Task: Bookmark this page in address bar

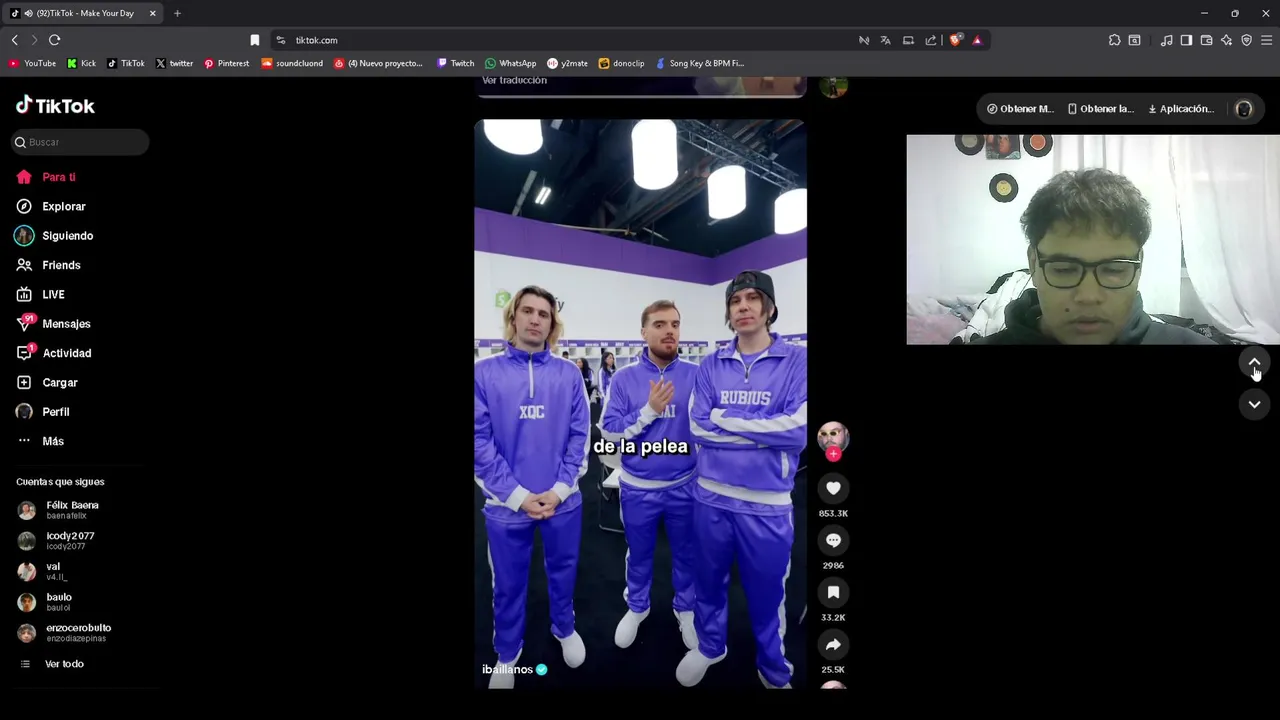Action: pos(255,40)
